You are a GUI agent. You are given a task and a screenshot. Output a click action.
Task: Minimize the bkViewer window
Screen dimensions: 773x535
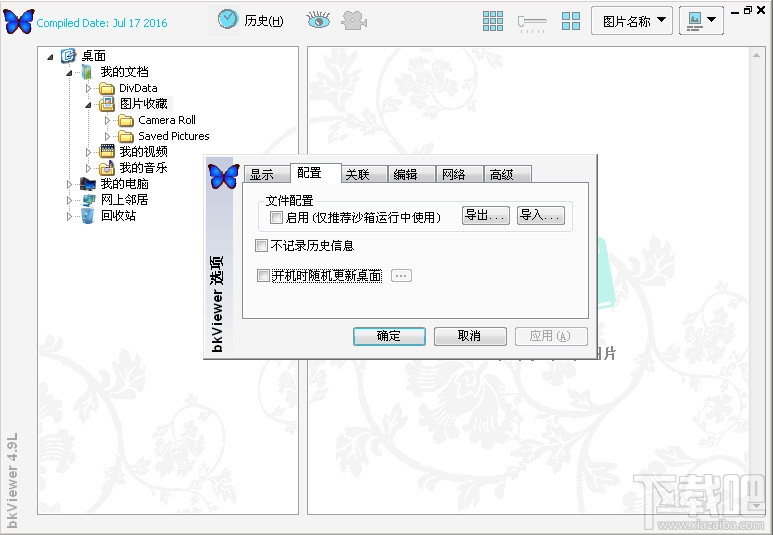[735, 11]
